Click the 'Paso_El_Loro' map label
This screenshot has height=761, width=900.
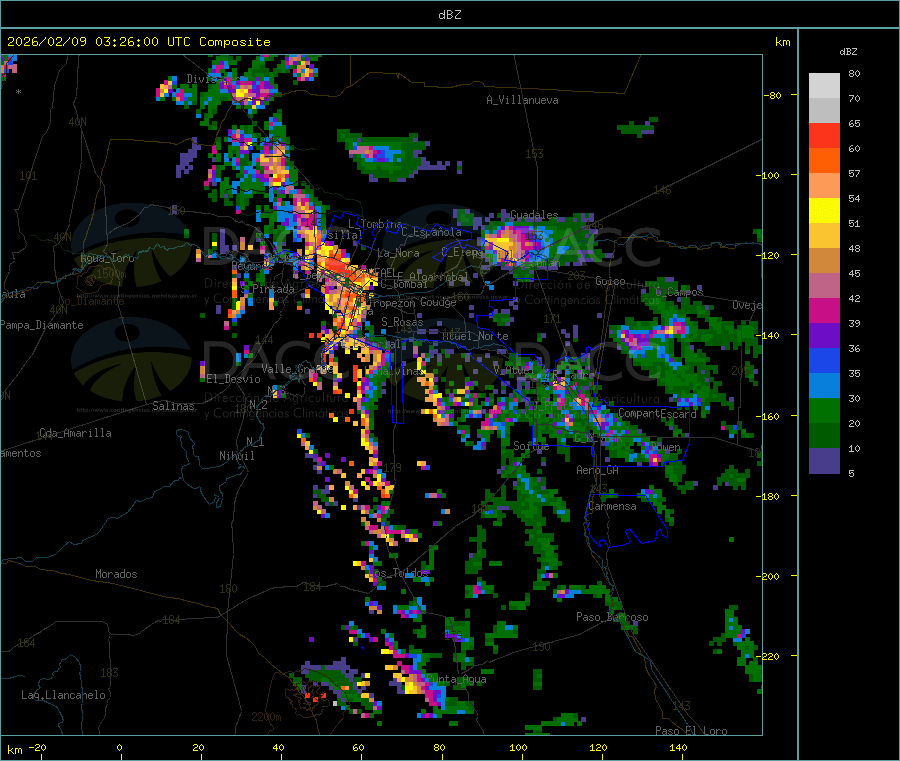click(692, 731)
